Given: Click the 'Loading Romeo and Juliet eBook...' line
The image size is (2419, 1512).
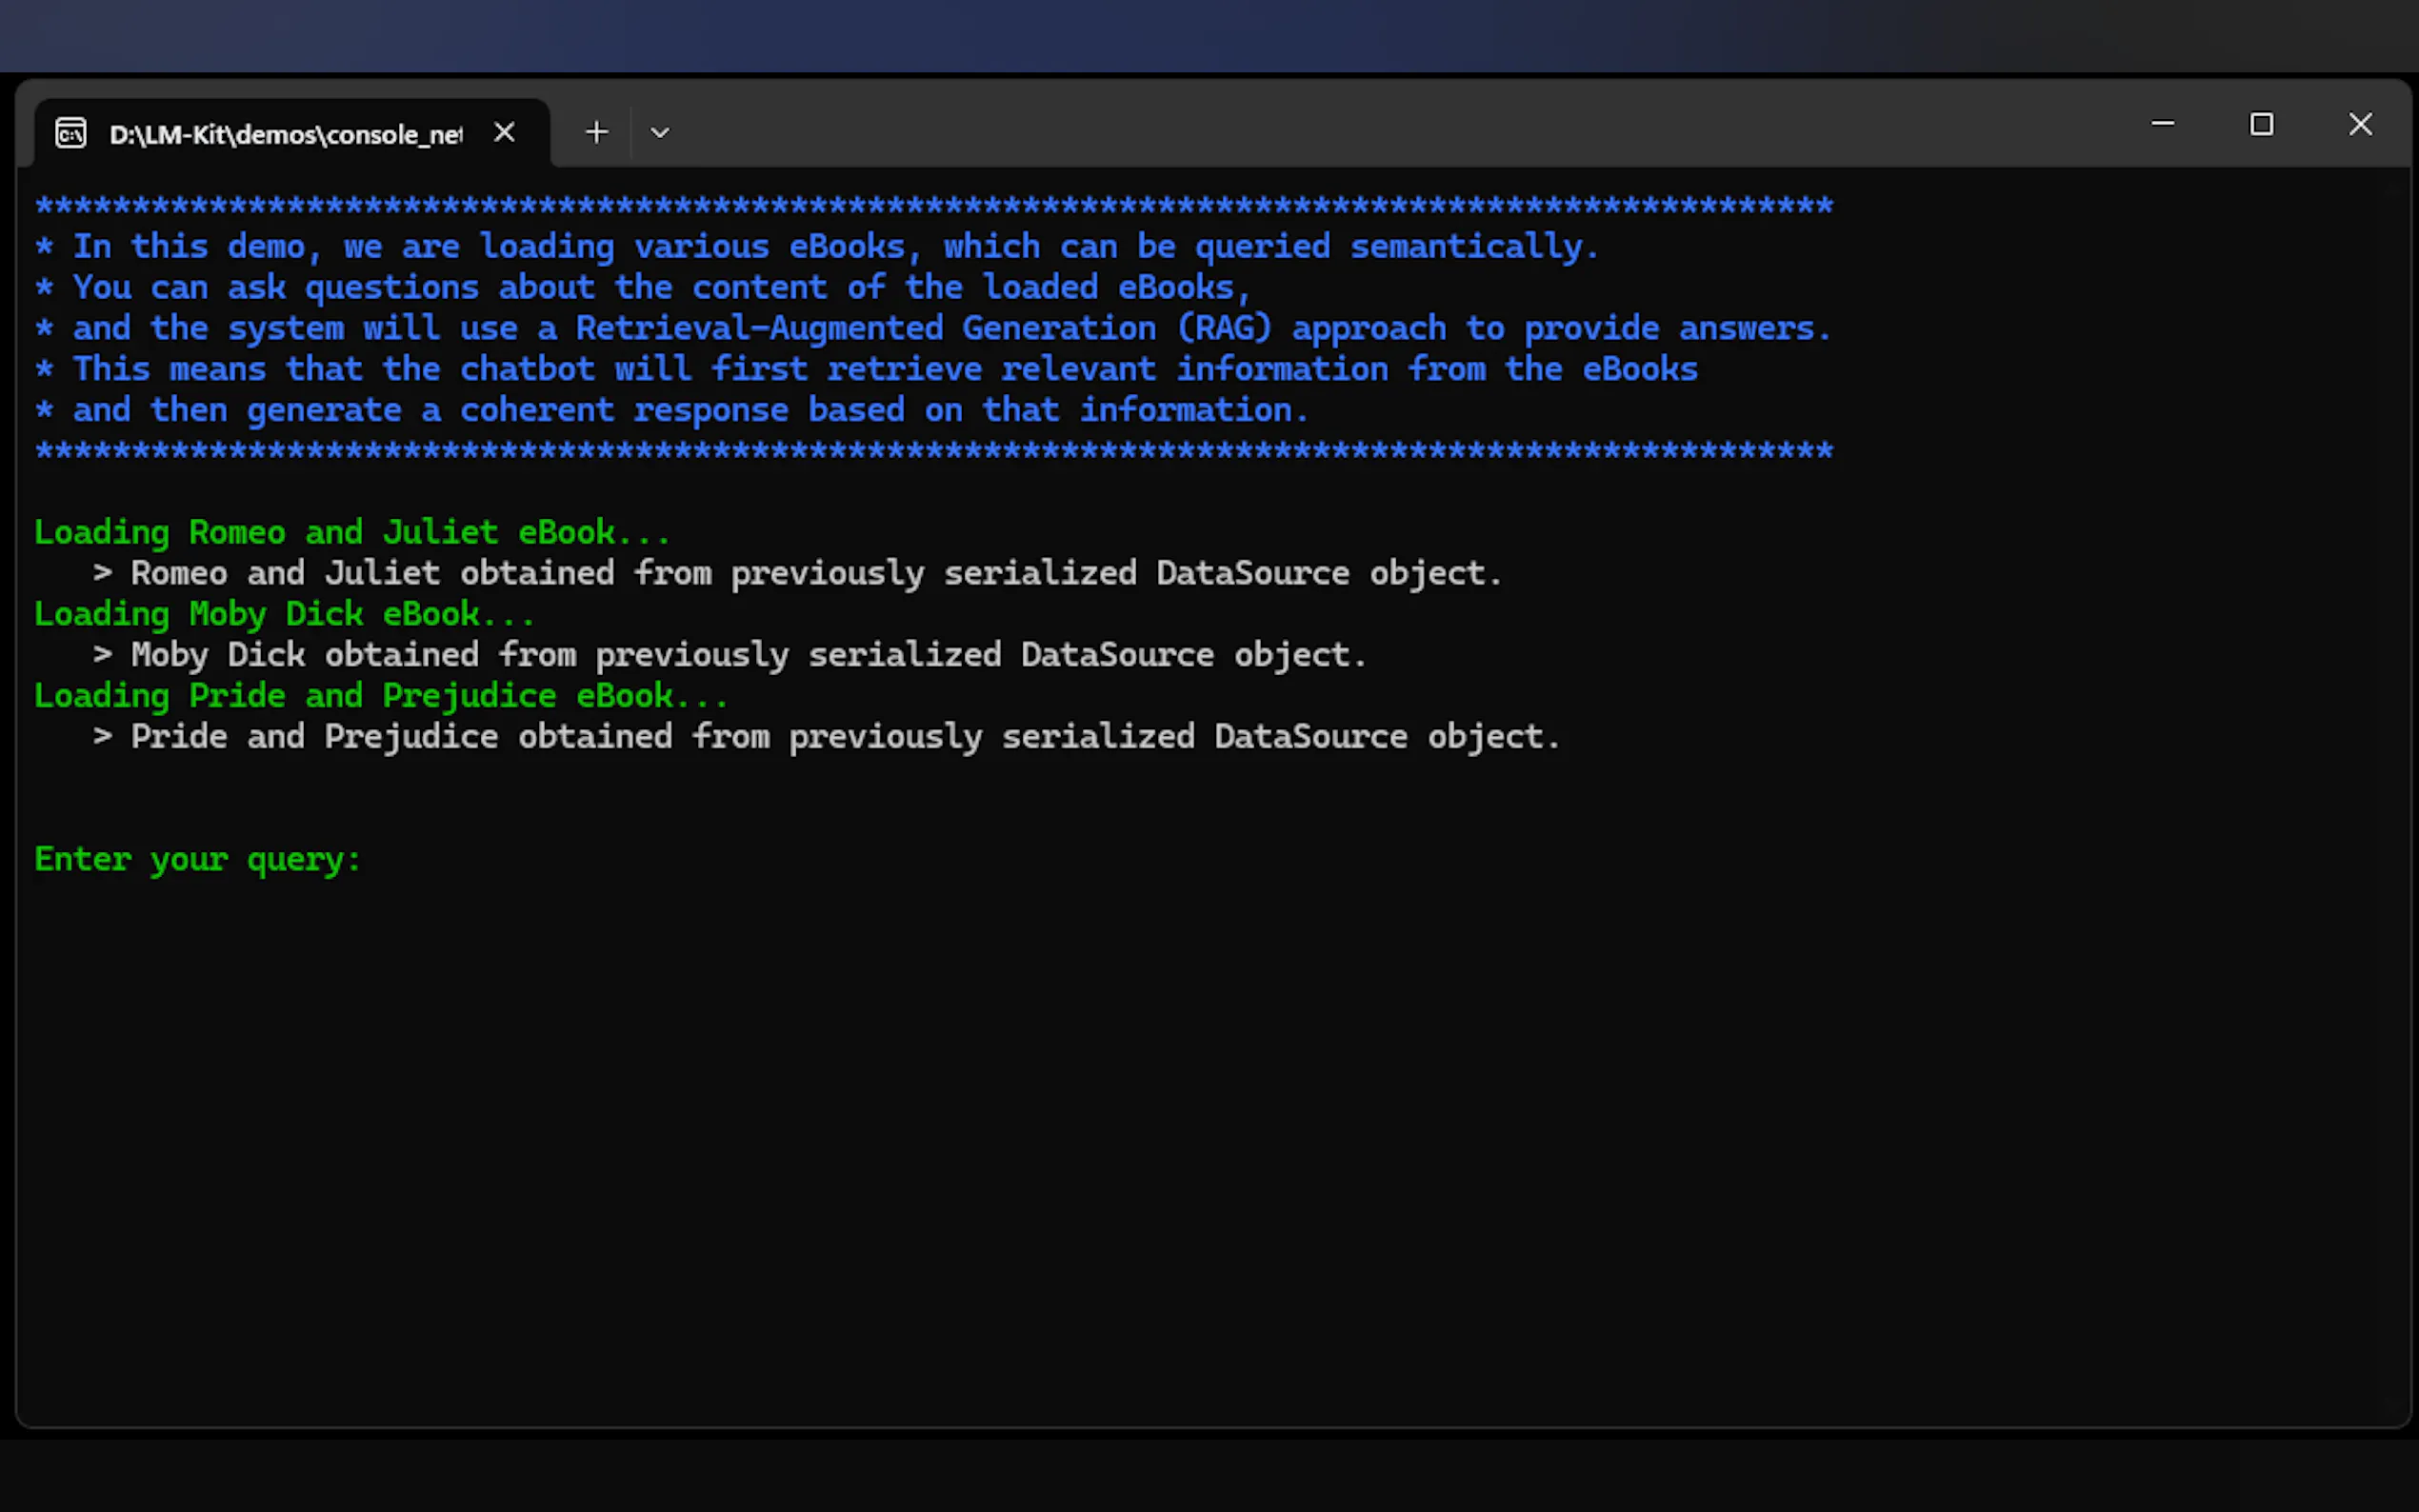Looking at the screenshot, I should point(351,532).
